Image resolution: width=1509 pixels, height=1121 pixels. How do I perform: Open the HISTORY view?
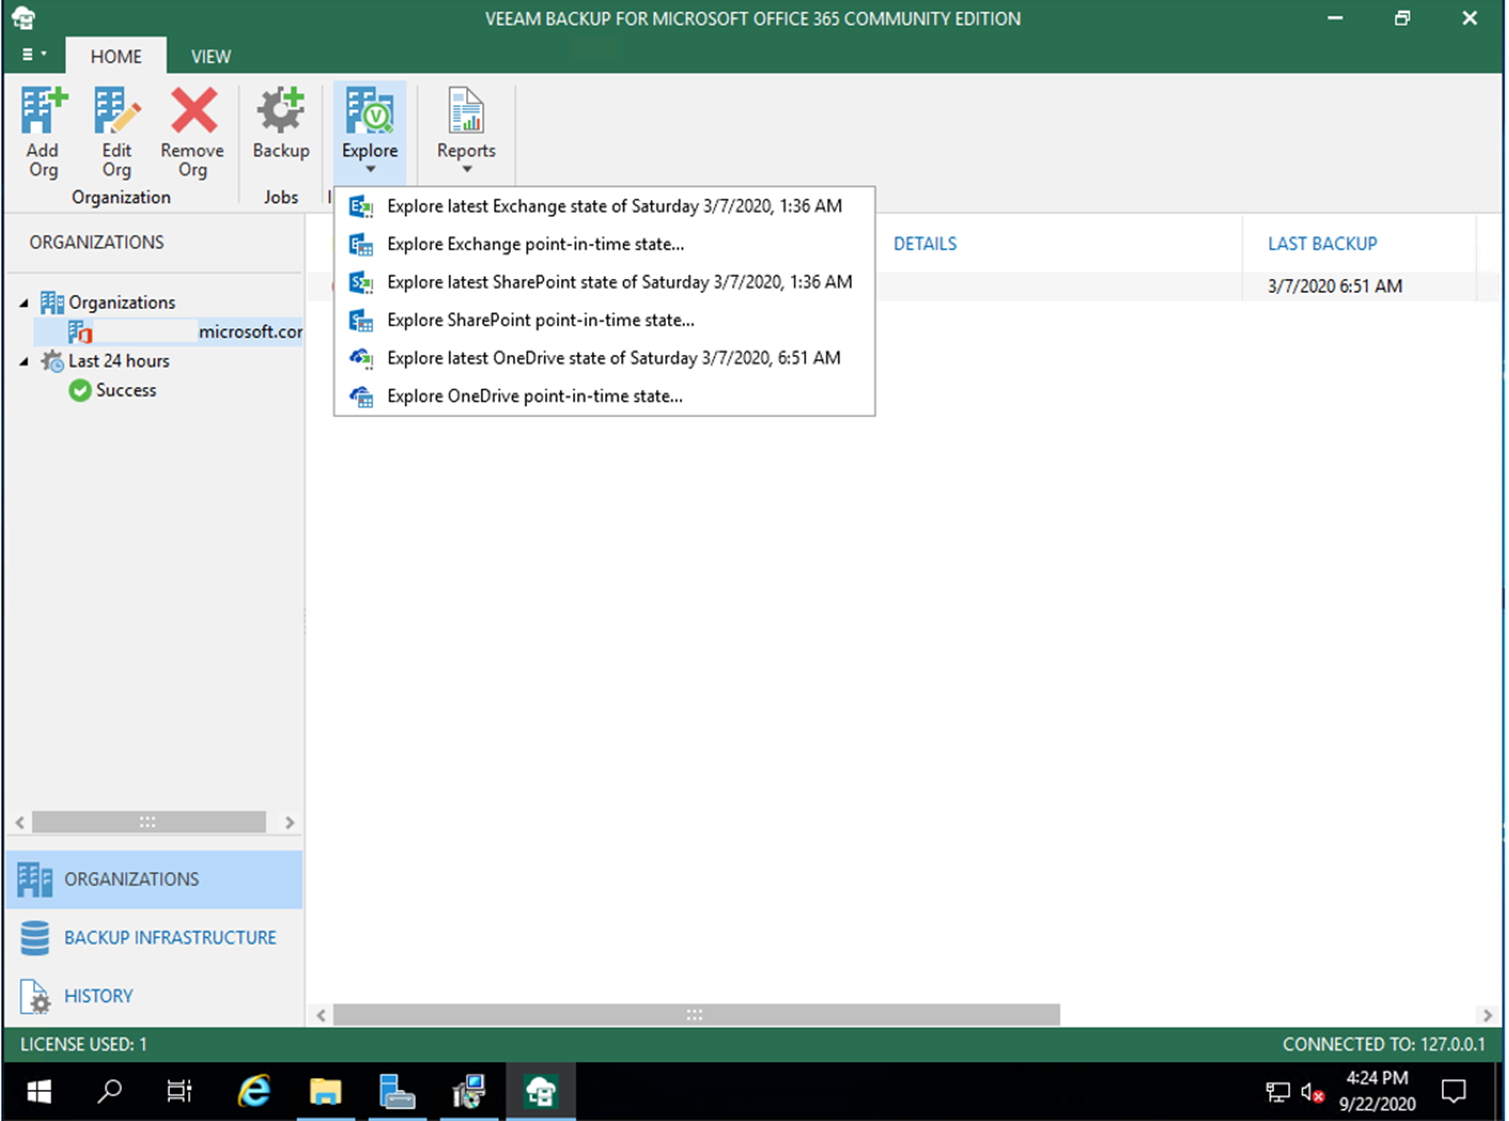[x=154, y=996]
